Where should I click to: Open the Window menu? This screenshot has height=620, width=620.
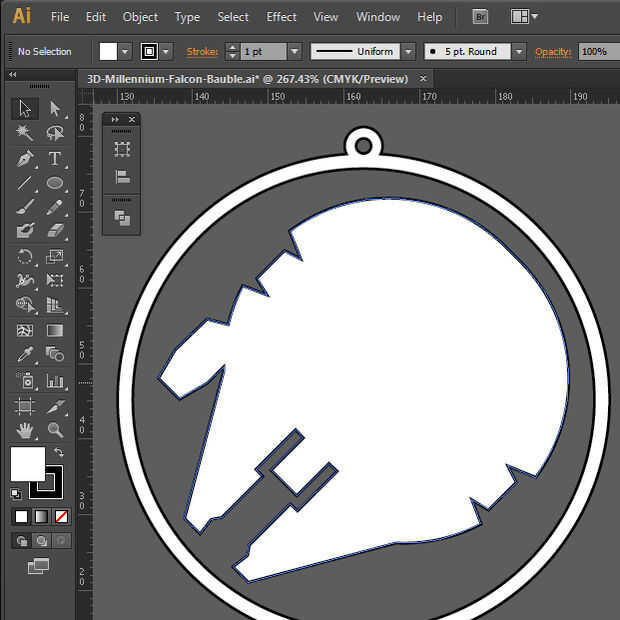tap(378, 17)
